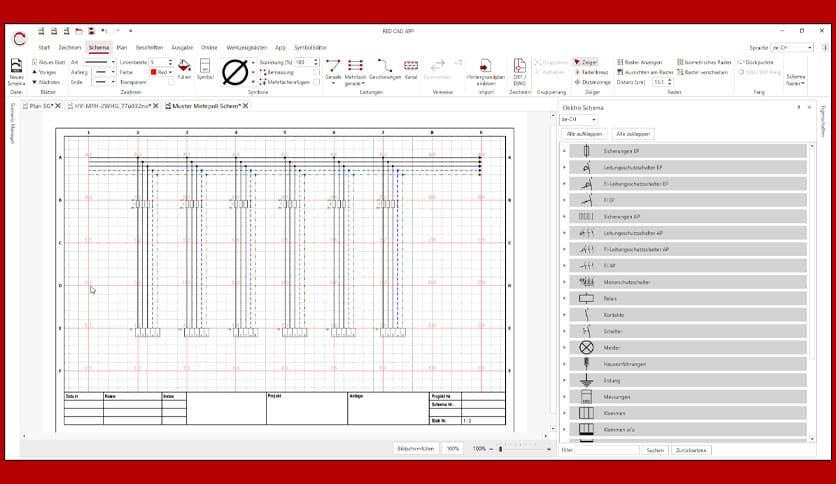Open the Symbol tool in ribbon
Image resolution: width=836 pixels, height=484 pixels.
205,67
